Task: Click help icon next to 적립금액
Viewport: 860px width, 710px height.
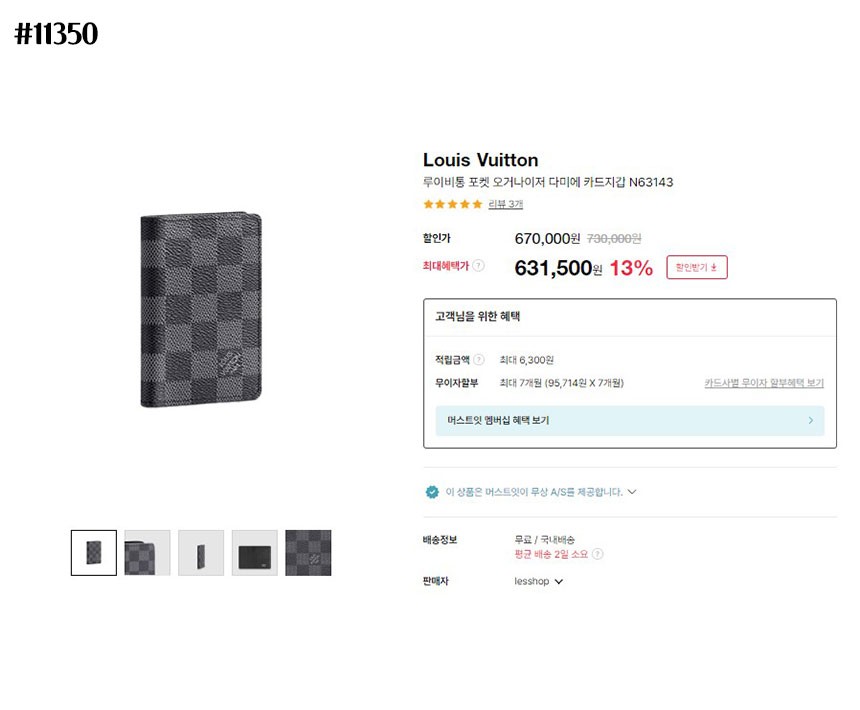Action: click(479, 360)
